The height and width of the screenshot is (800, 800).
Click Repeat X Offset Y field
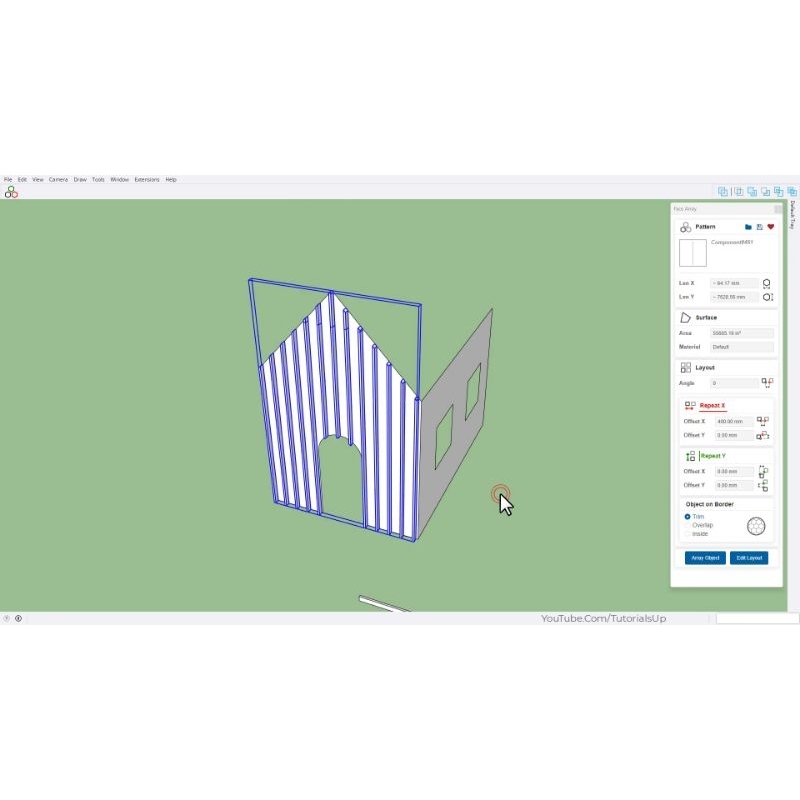(734, 435)
